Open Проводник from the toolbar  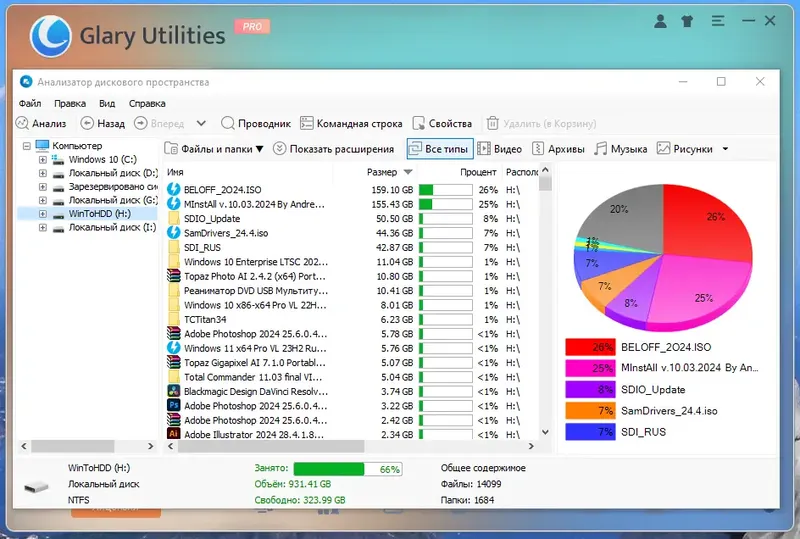(x=256, y=124)
